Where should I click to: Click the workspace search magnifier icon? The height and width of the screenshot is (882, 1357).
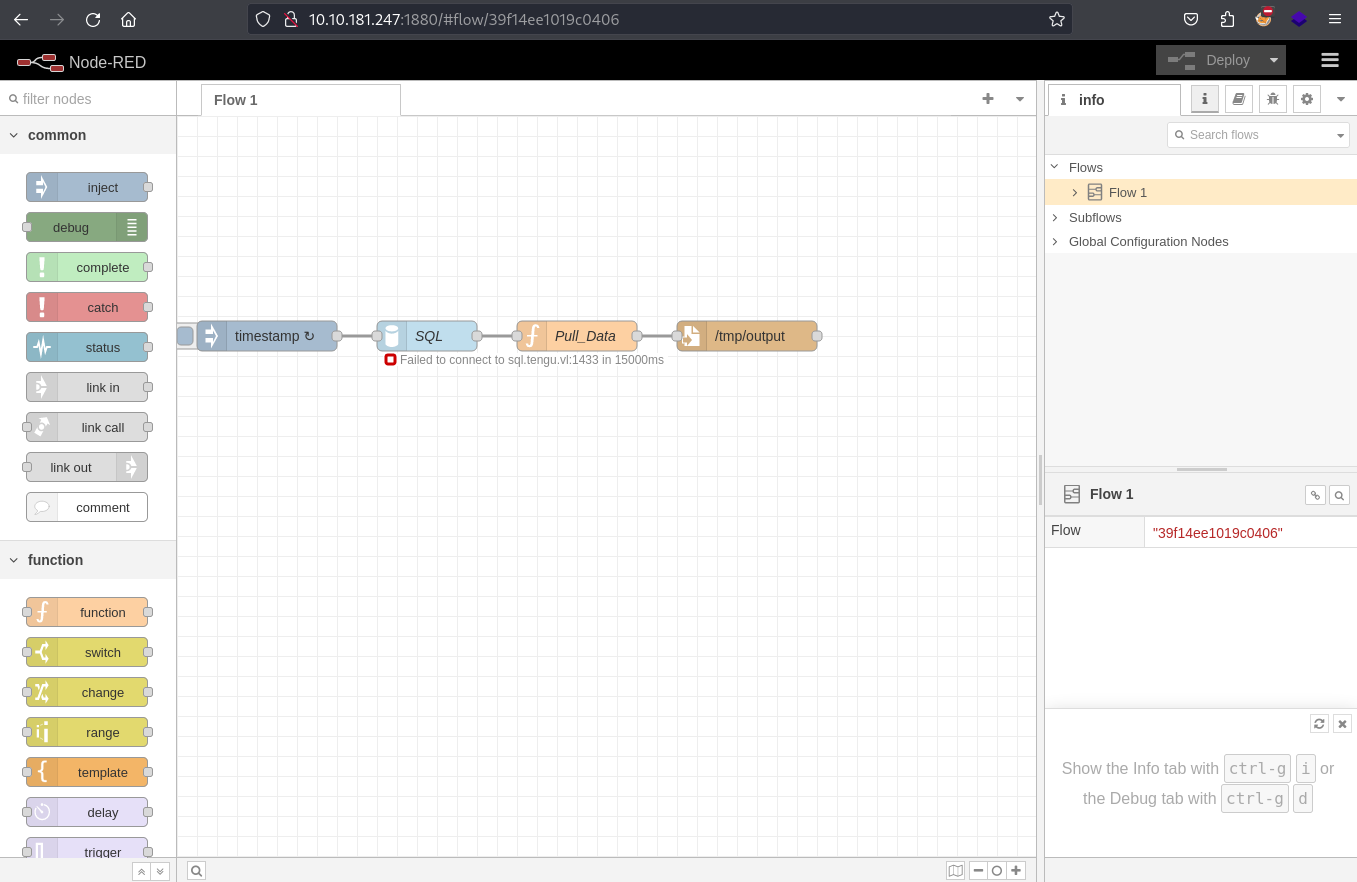[x=197, y=871]
